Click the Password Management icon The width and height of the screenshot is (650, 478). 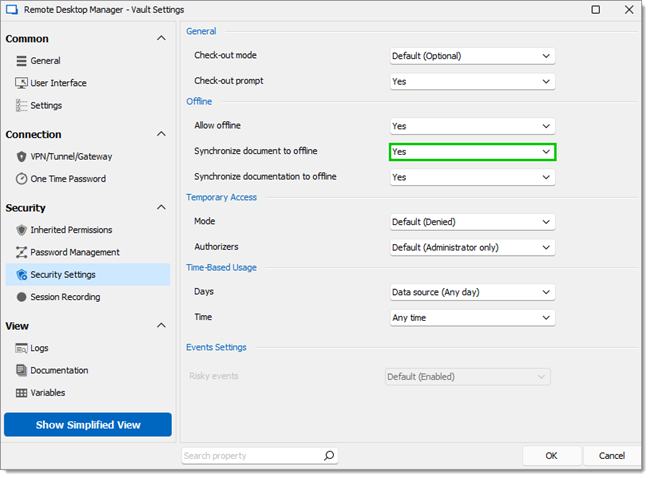point(21,252)
